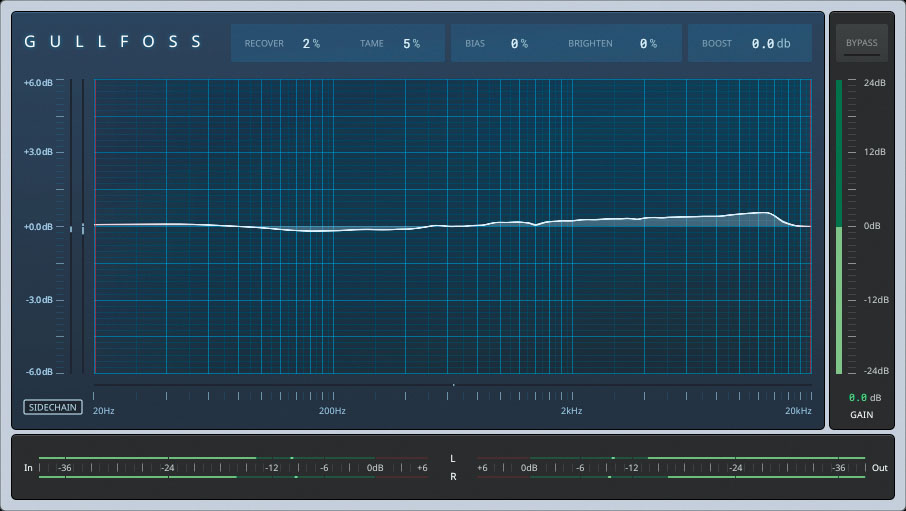Enable the SIDECHAIN button

click(53, 407)
